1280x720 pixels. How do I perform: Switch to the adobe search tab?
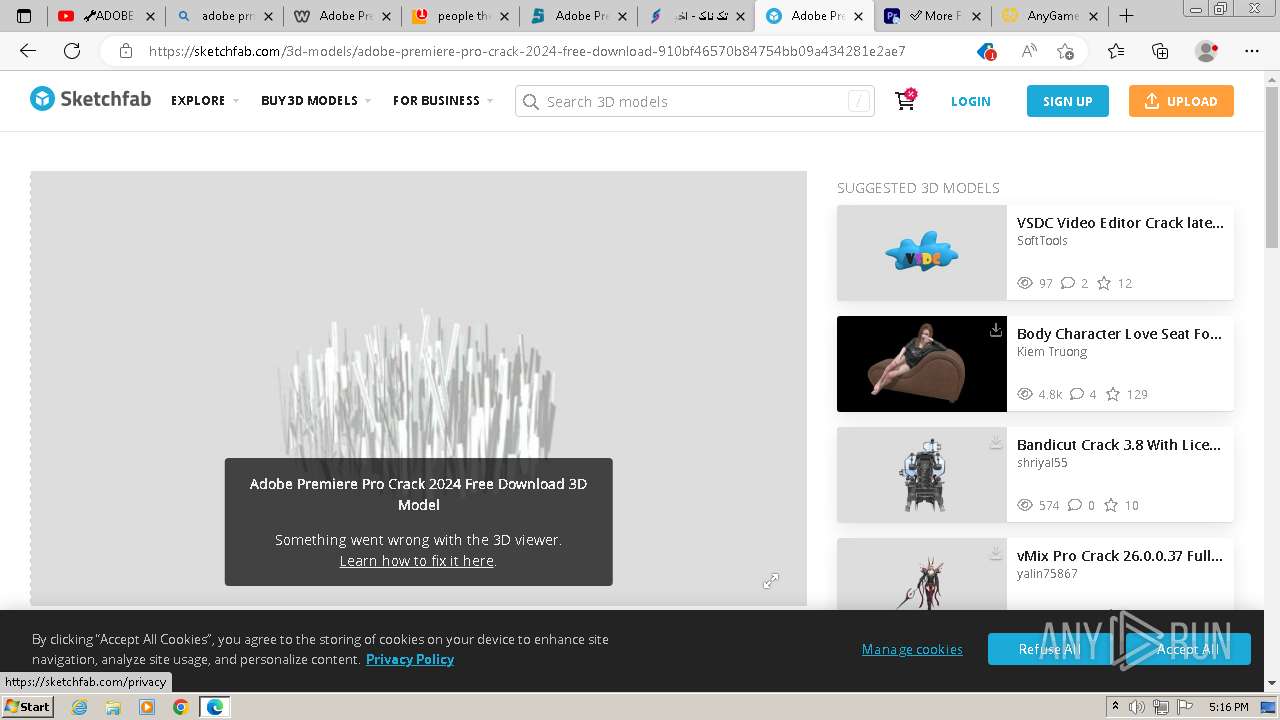225,16
